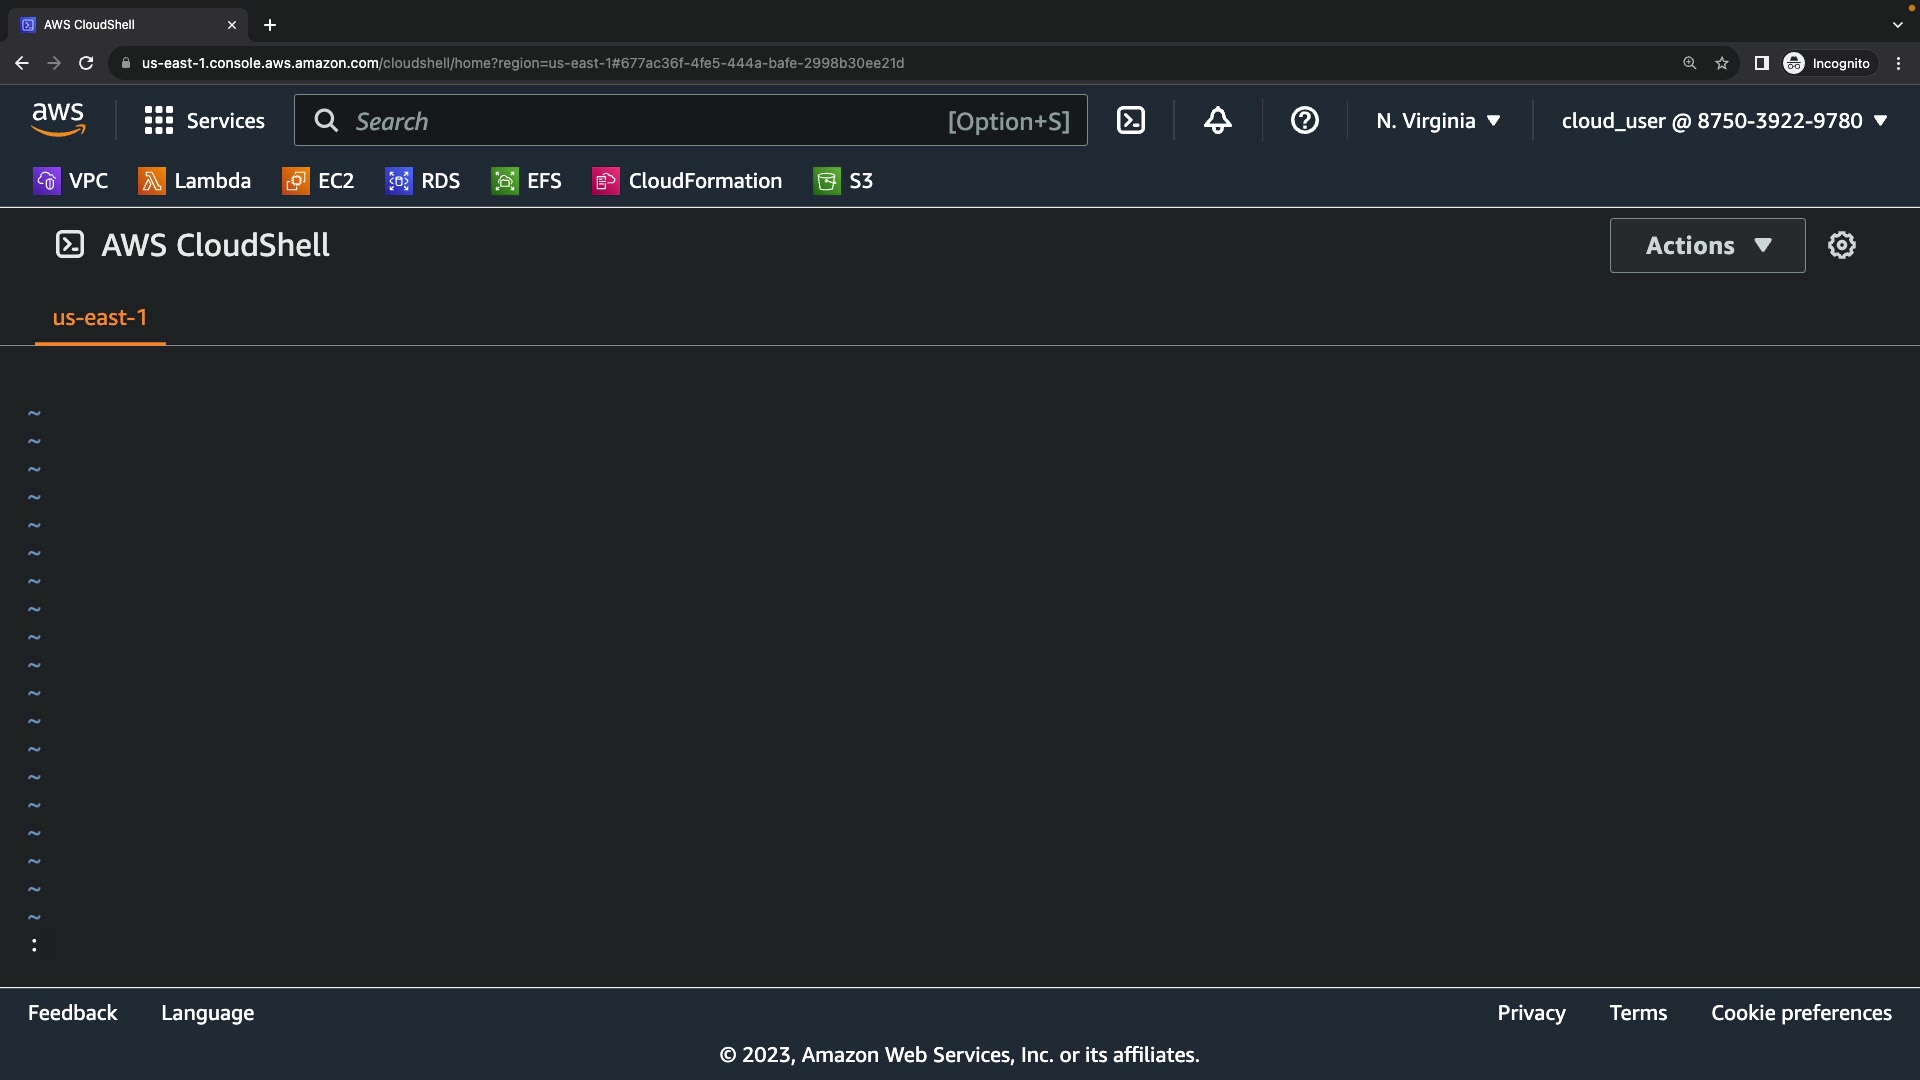This screenshot has height=1080, width=1920.
Task: Open the notifications bell
Action: pyautogui.click(x=1217, y=121)
